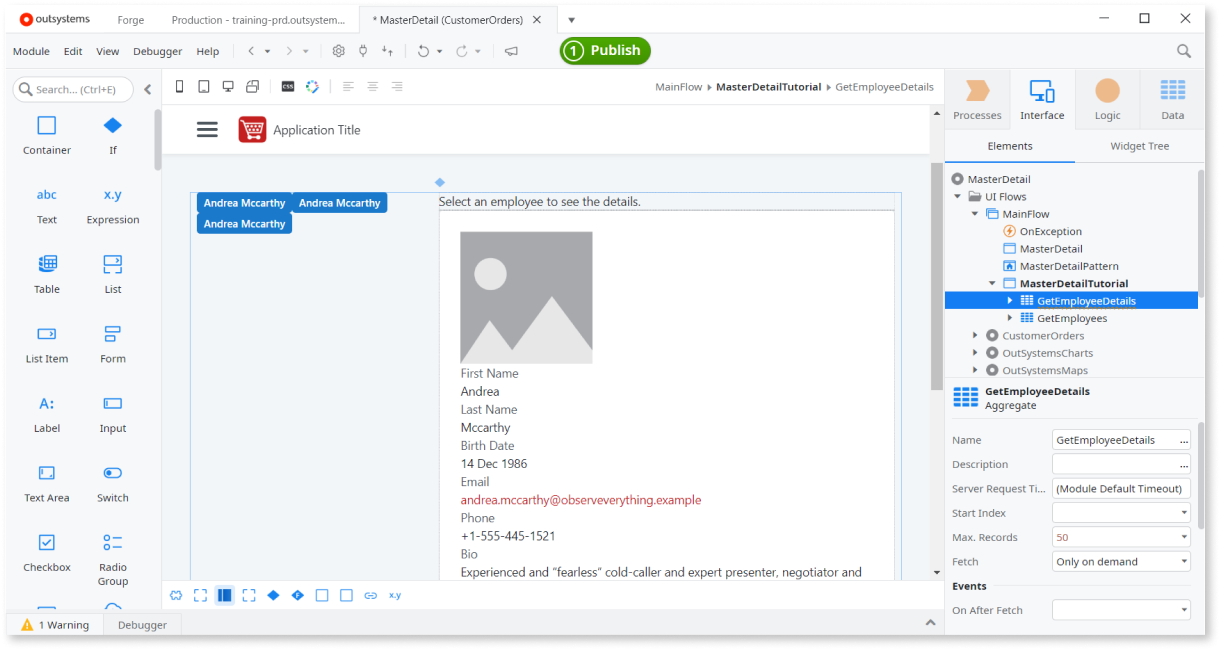Click MasterDetailTutorial in the breadcrumb
The image size is (1220, 650).
tap(768, 87)
